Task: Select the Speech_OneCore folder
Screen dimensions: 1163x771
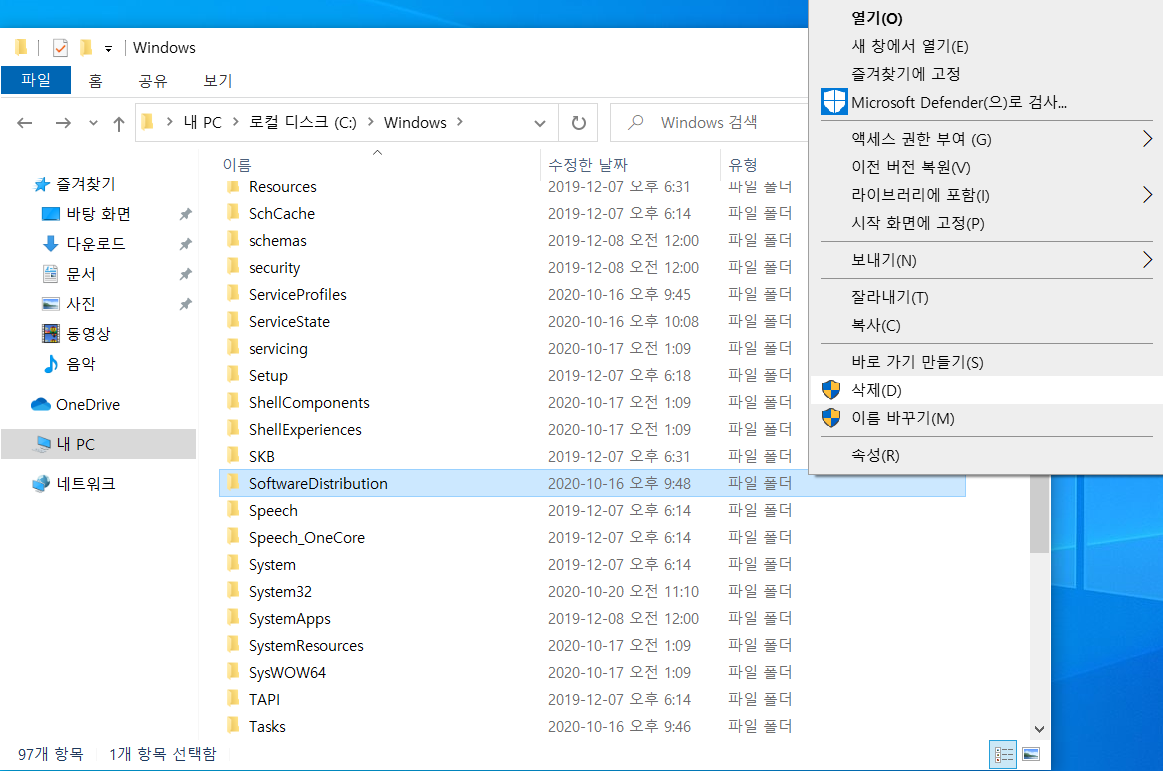Action: coord(306,537)
